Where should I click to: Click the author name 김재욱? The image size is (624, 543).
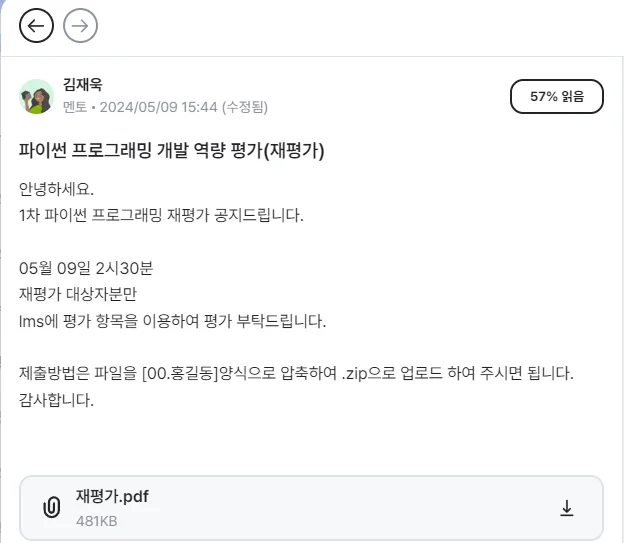pyautogui.click(x=82, y=85)
